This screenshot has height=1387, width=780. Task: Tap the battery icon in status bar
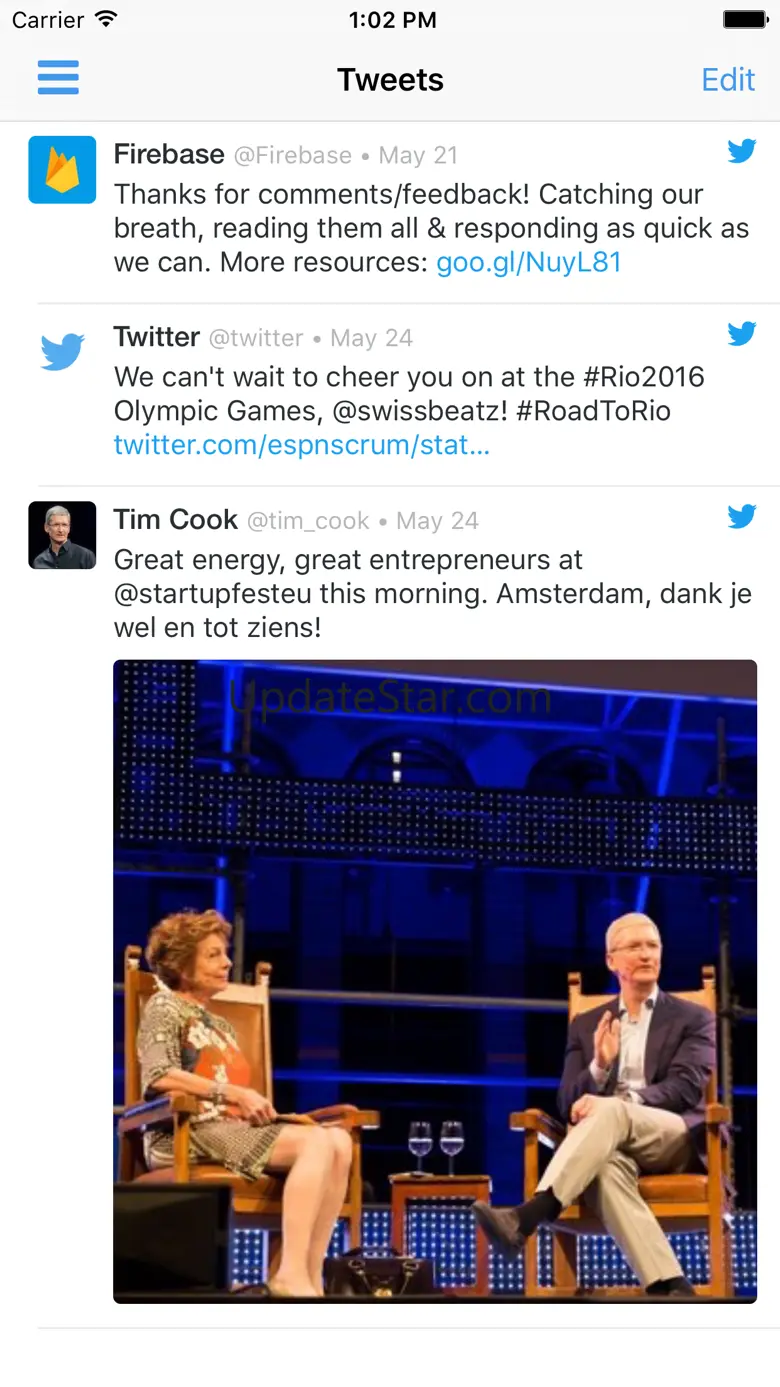(745, 20)
